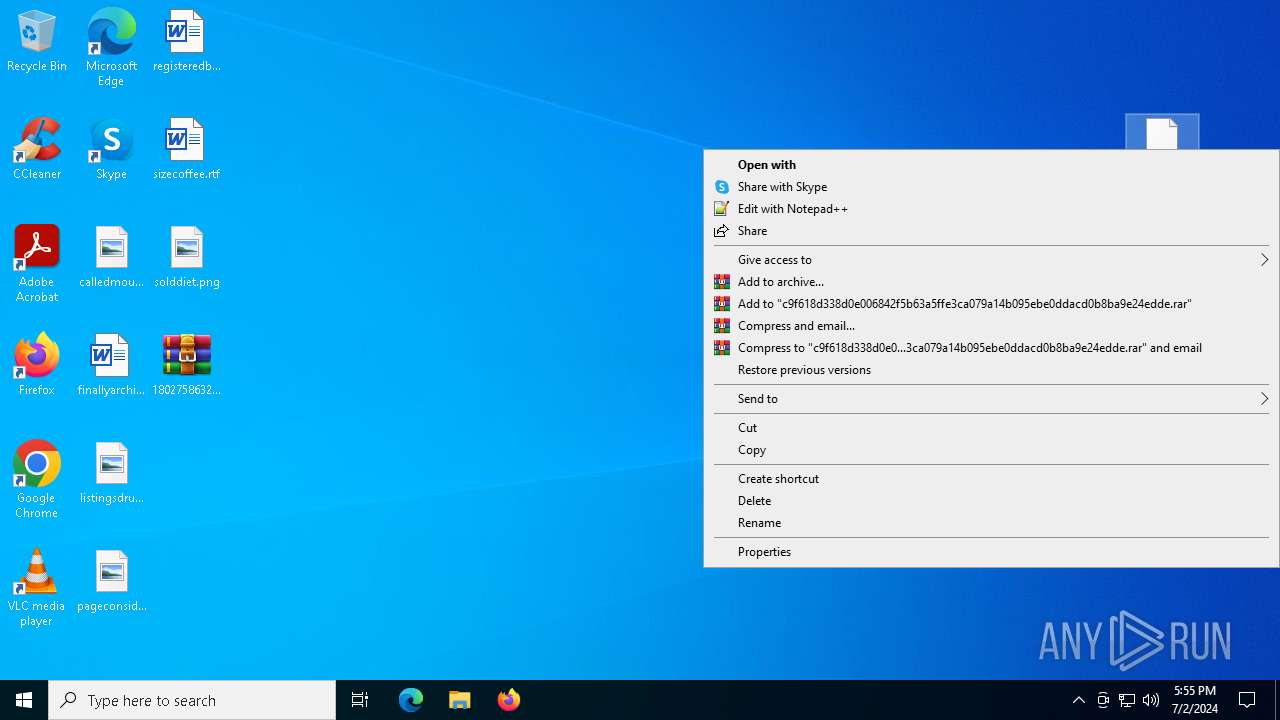Choose Rename in the context menu
1280x720 pixels.
pos(991,523)
